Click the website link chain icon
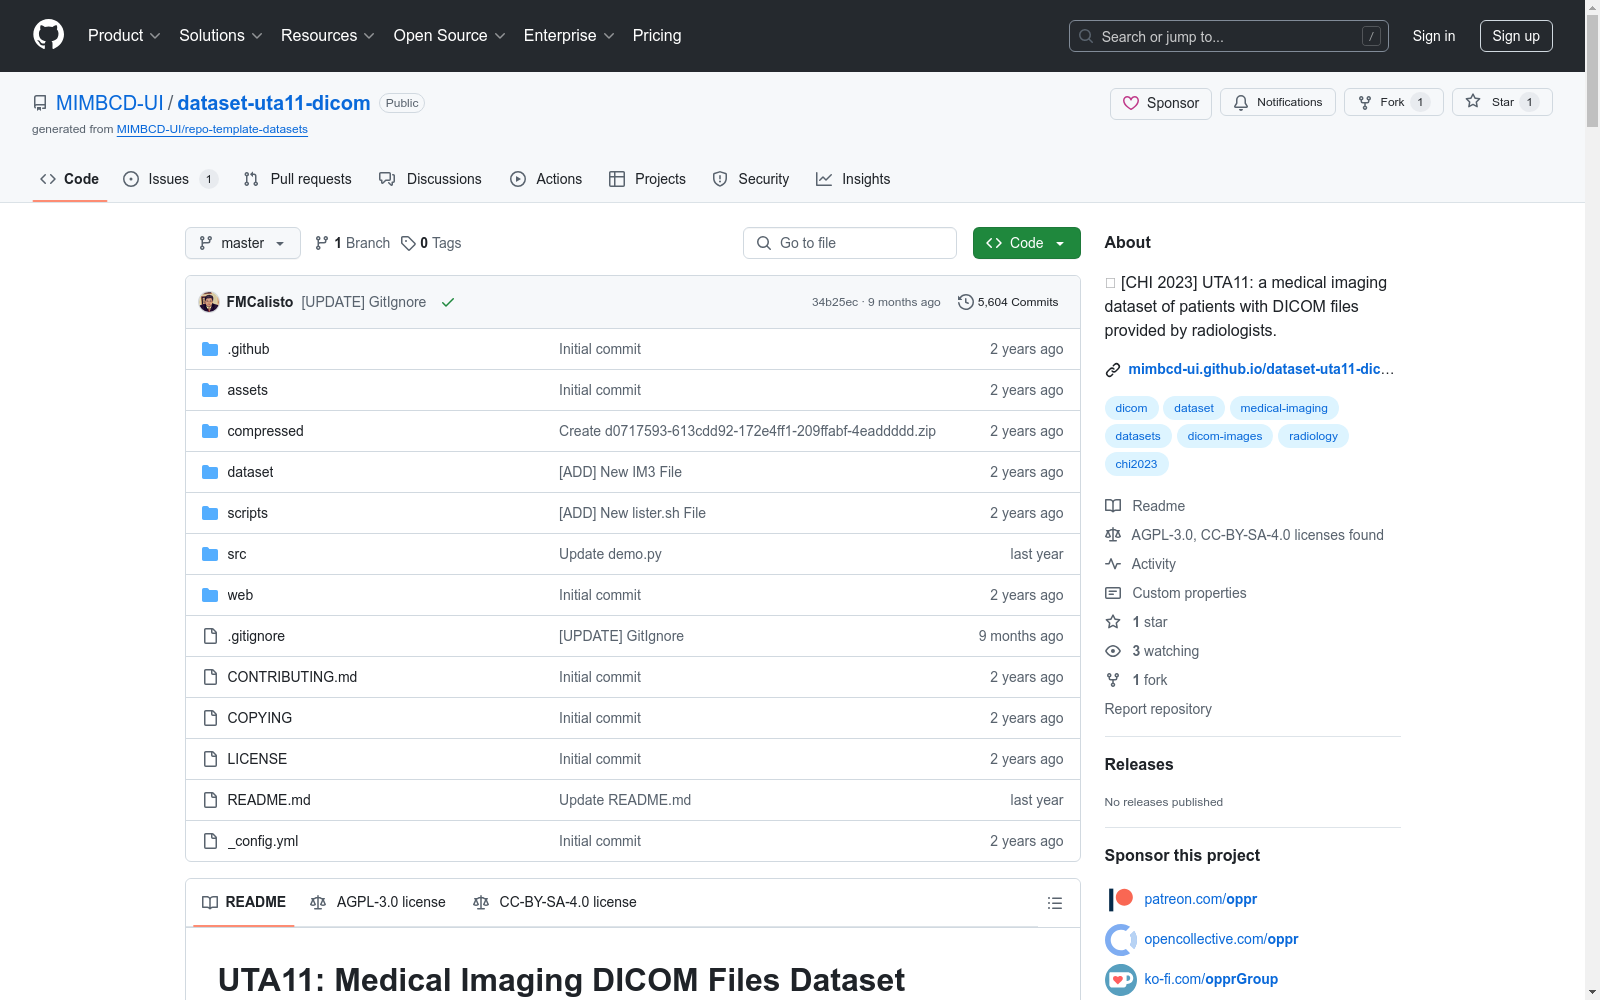Screen dimensions: 1600x1000 tap(1113, 370)
